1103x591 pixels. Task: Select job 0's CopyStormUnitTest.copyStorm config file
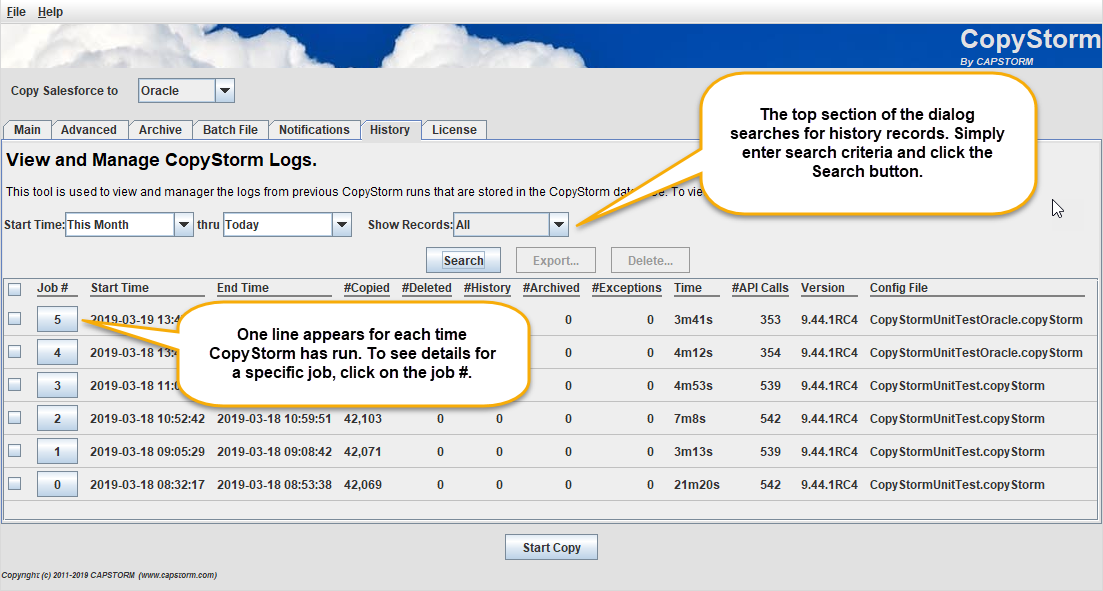click(957, 485)
